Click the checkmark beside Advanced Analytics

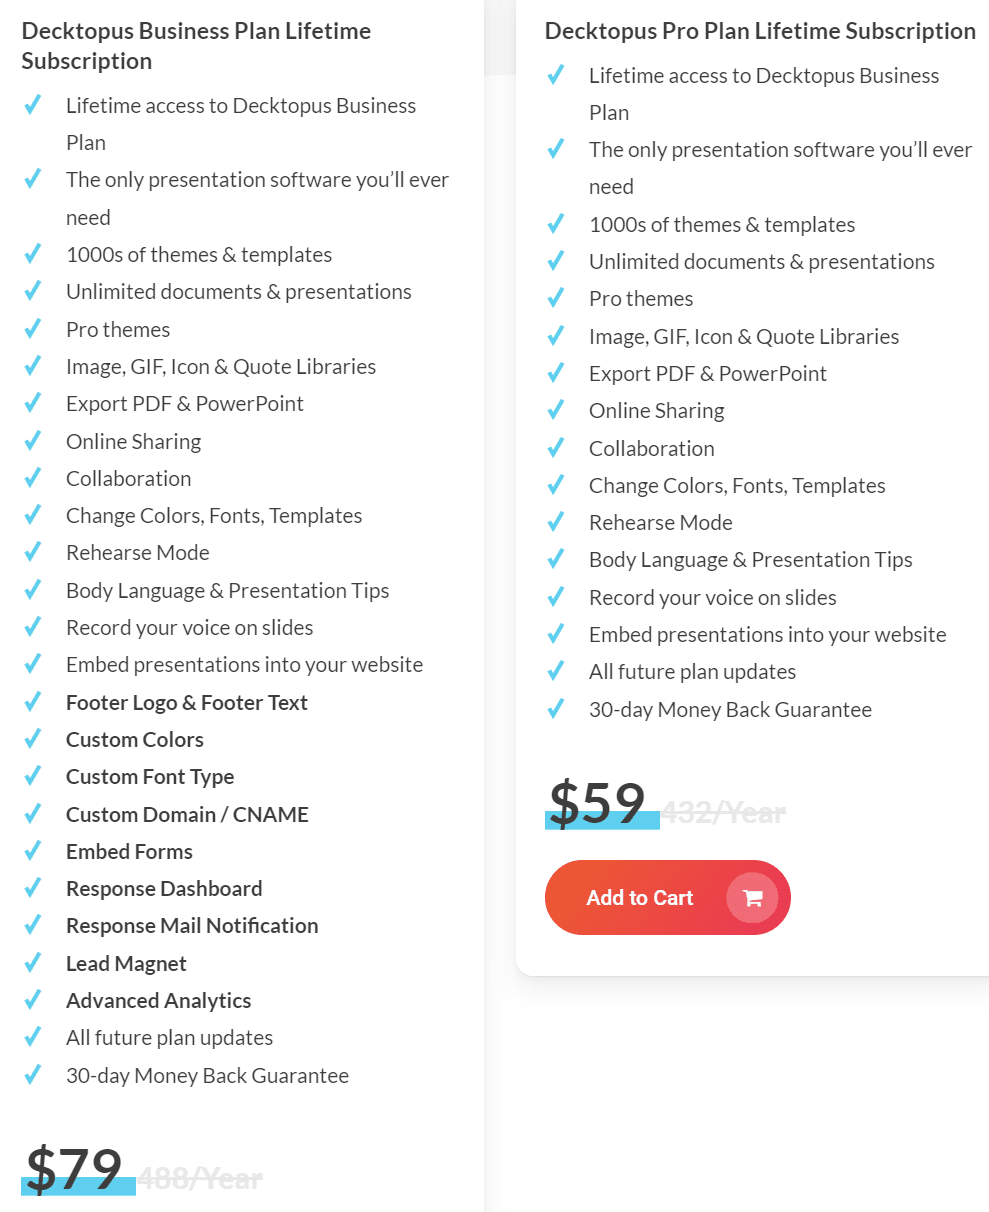(x=33, y=999)
